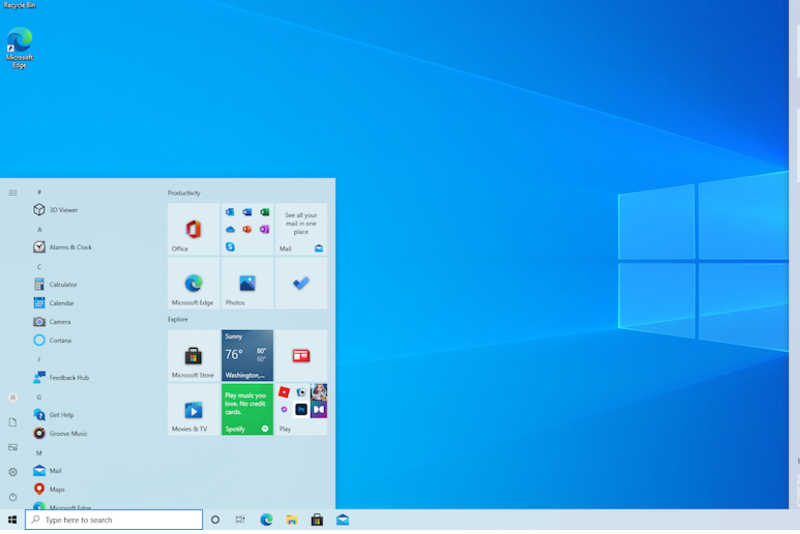Open PowerPoint in the Office apps tile
The image size is (800, 534).
[x=247, y=230]
